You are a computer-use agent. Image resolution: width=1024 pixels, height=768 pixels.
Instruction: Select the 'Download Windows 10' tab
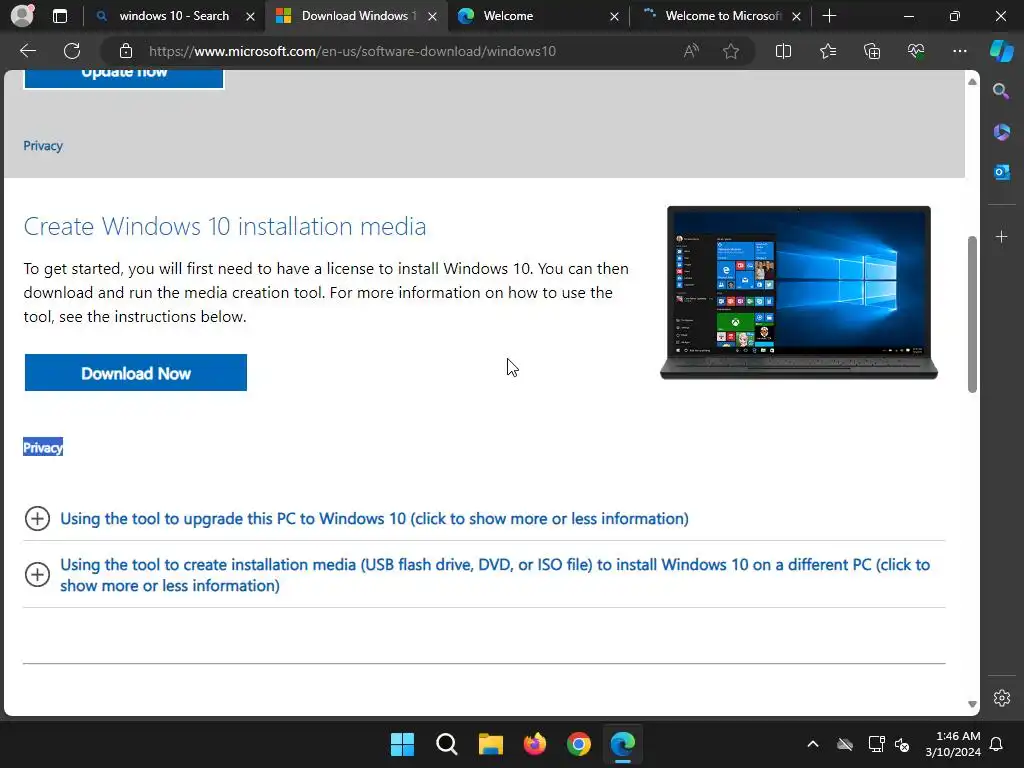(x=357, y=16)
